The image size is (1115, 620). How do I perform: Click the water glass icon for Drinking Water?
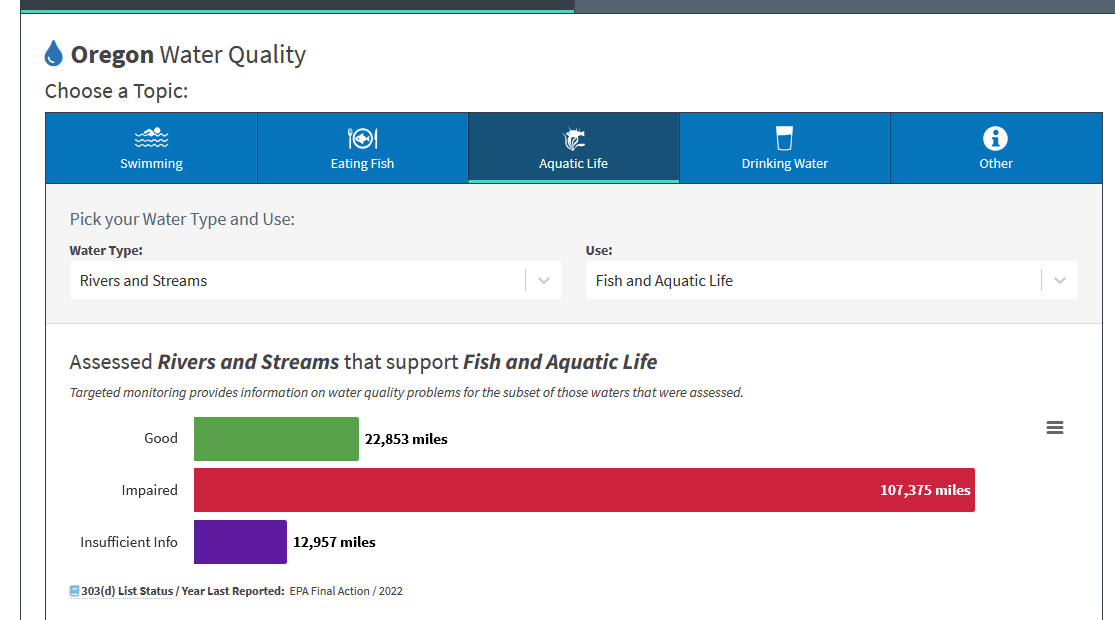pos(784,138)
